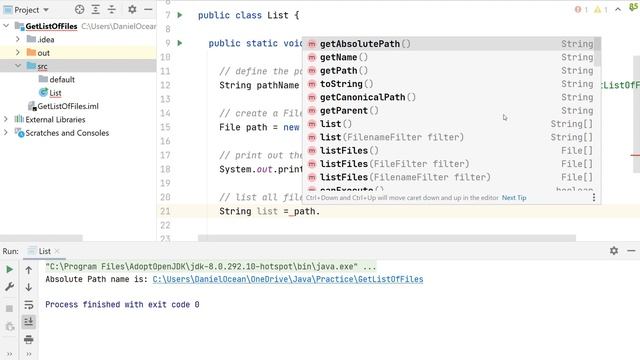The height and width of the screenshot is (360, 640).
Task: Expand the .idea folder
Action: (18, 39)
